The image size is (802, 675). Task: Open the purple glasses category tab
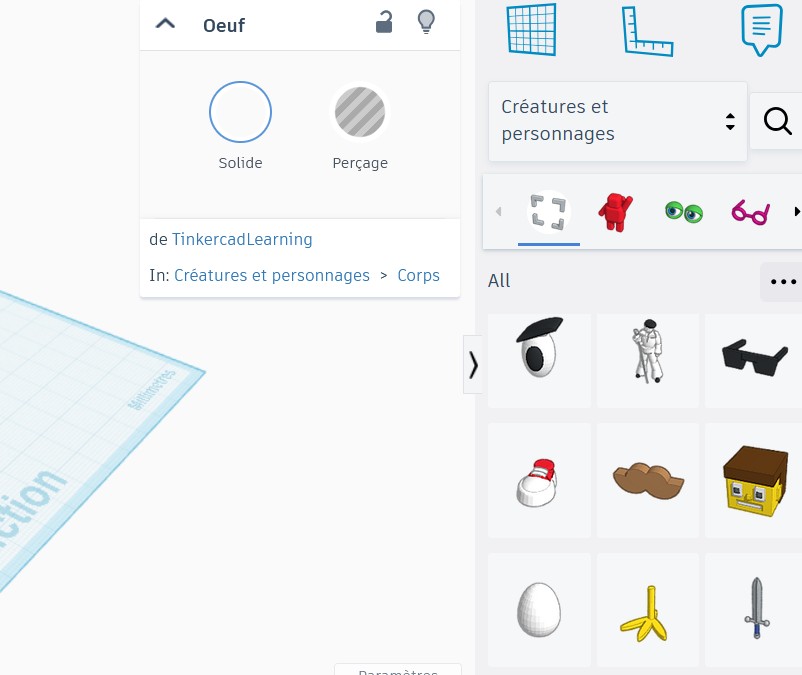(750, 212)
